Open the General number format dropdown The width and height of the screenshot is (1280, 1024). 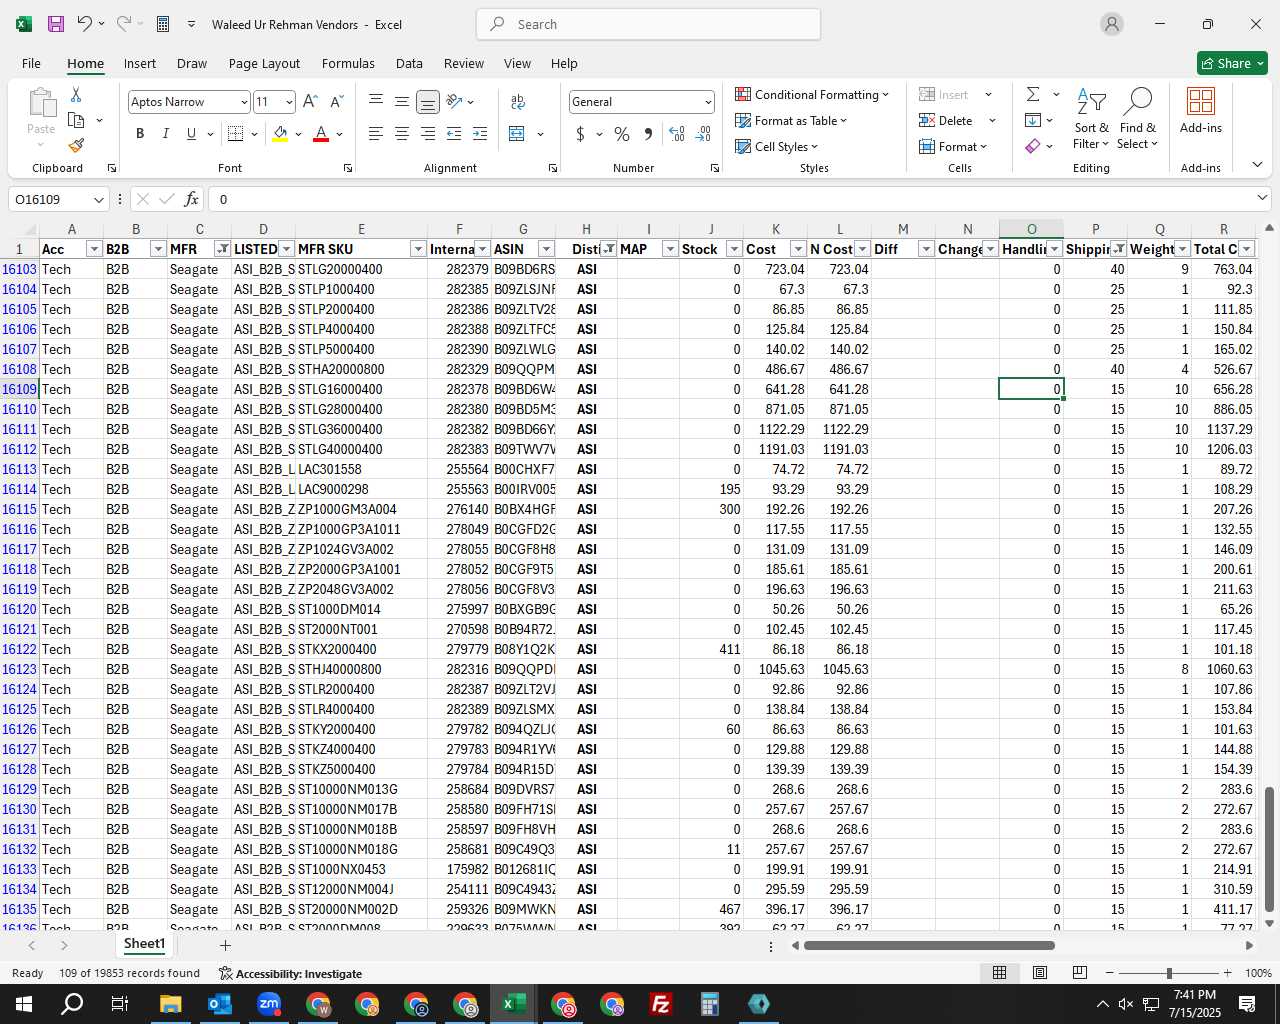708,102
